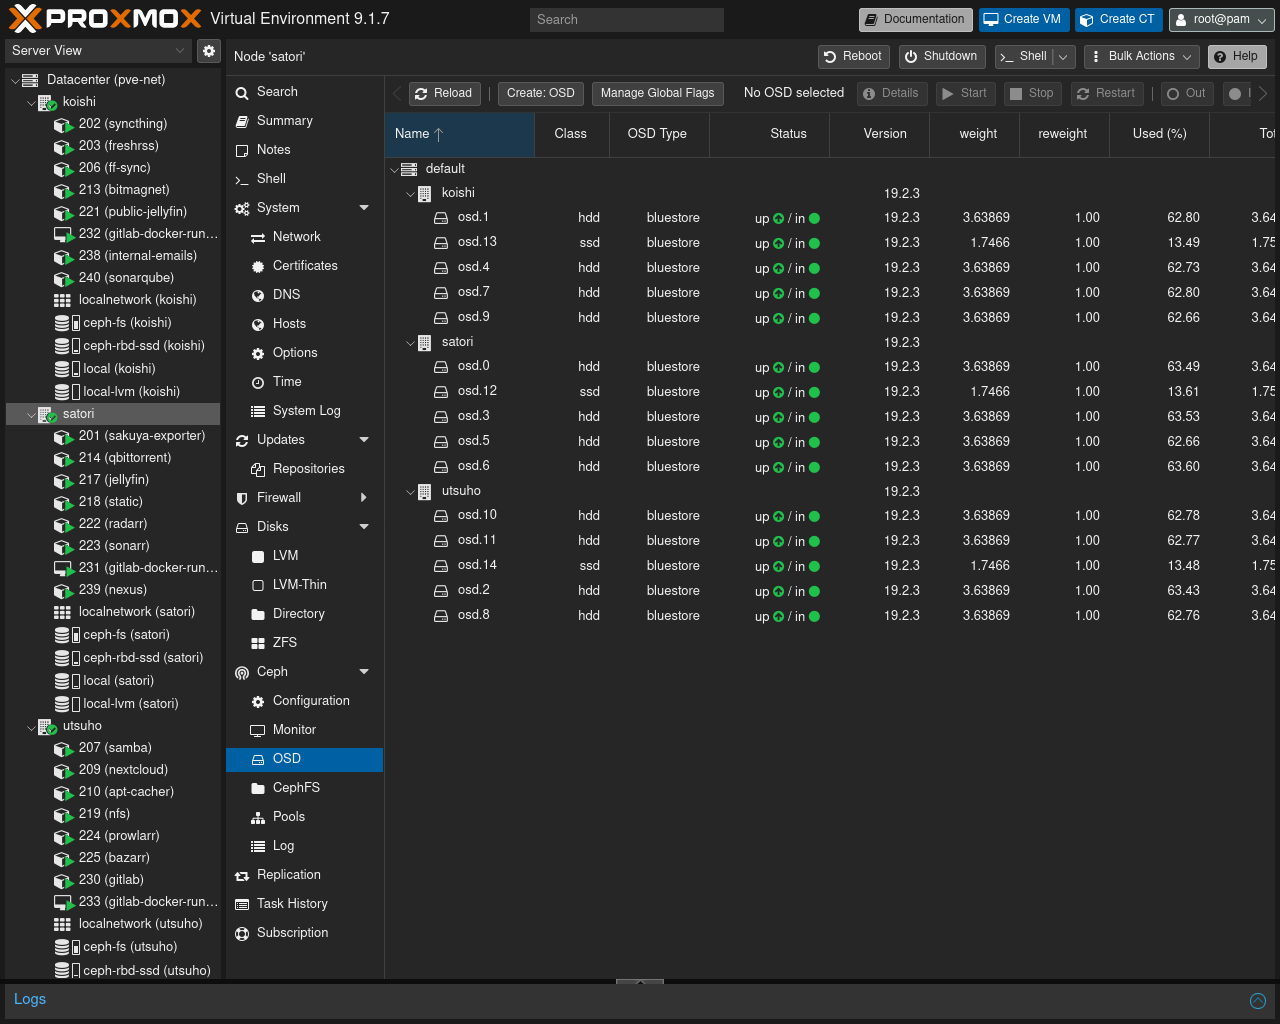Viewport: 1280px width, 1024px height.
Task: Click Manage Global Flags button
Action: pyautogui.click(x=657, y=93)
